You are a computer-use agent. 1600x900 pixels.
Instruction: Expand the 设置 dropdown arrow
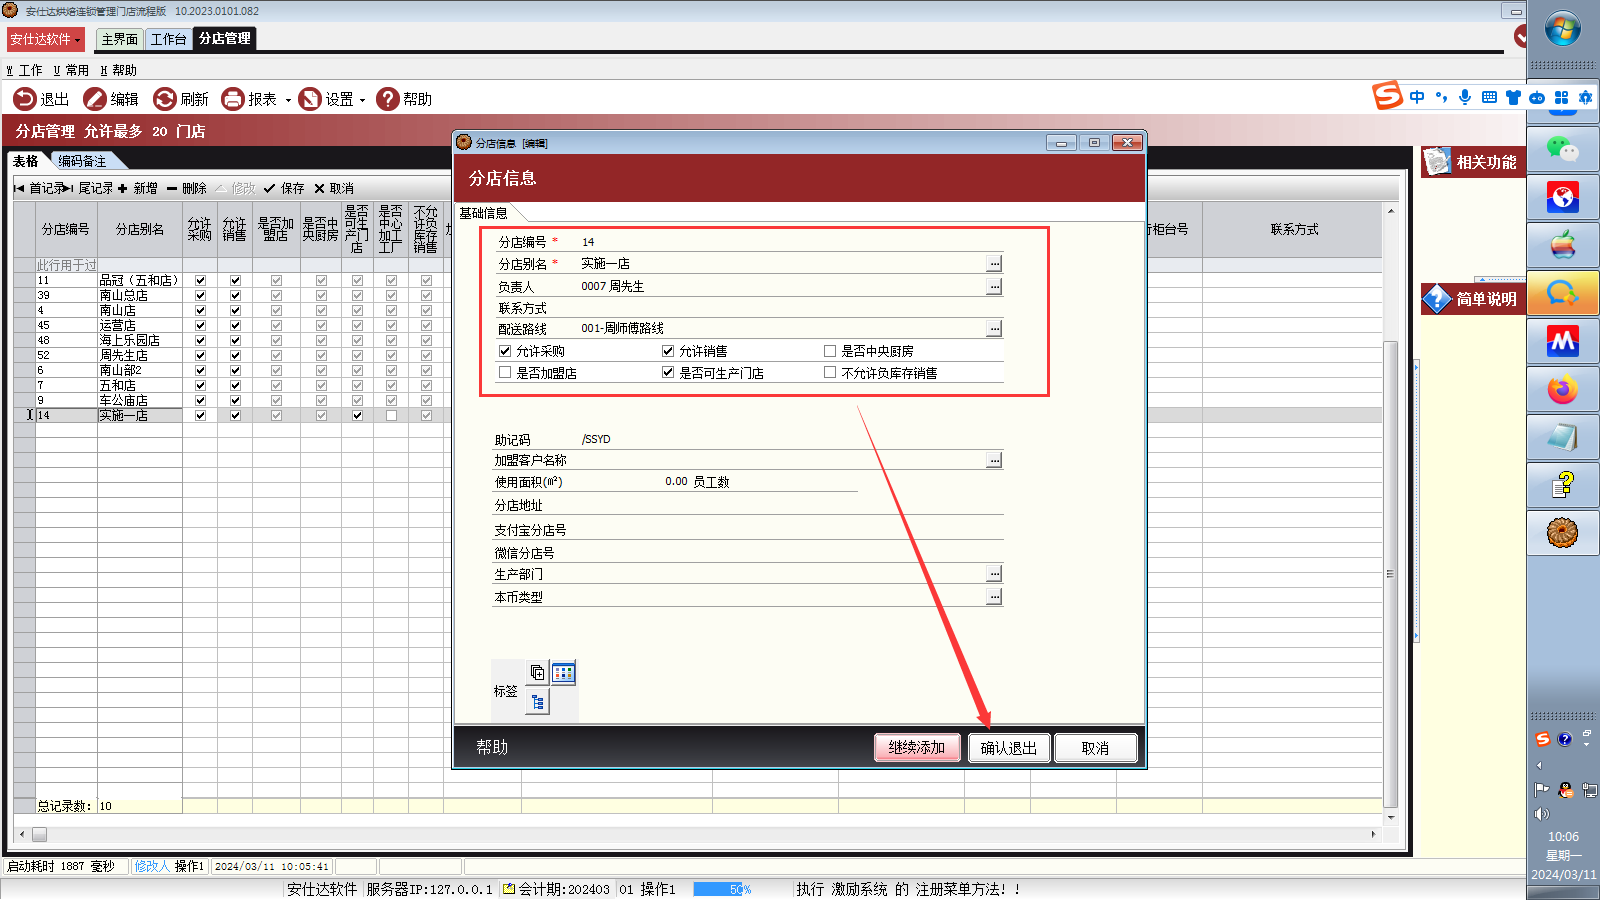pos(362,100)
